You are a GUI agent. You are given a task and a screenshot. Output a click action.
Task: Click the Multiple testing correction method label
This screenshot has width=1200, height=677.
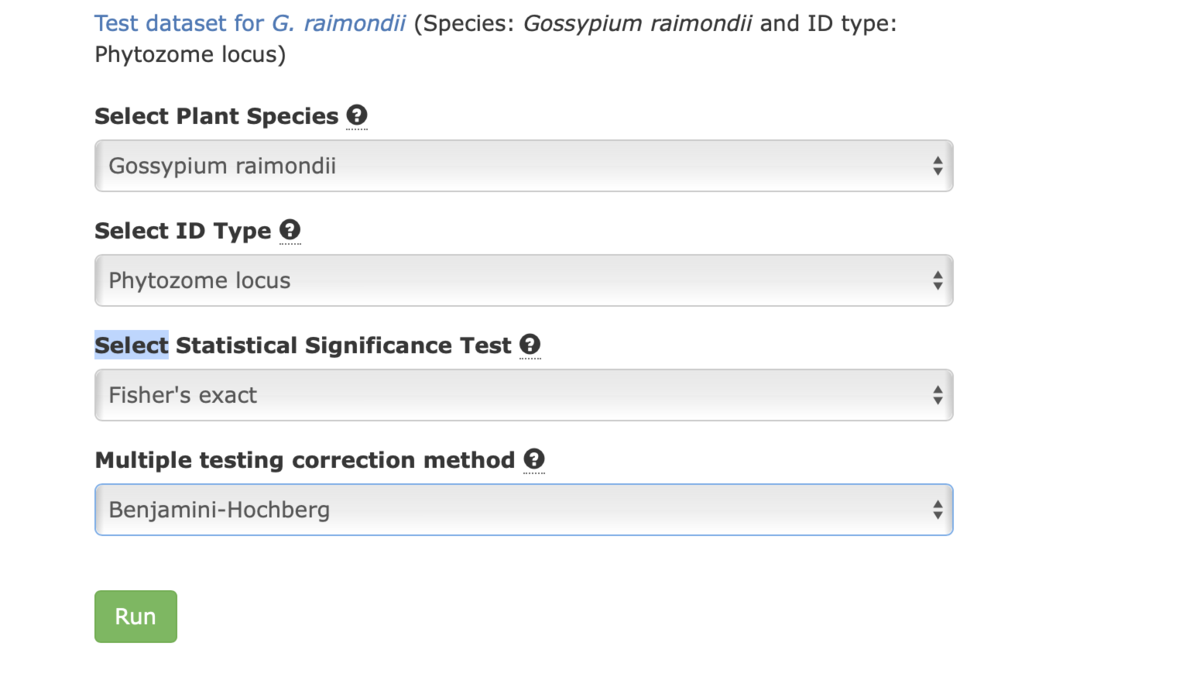pyautogui.click(x=305, y=460)
